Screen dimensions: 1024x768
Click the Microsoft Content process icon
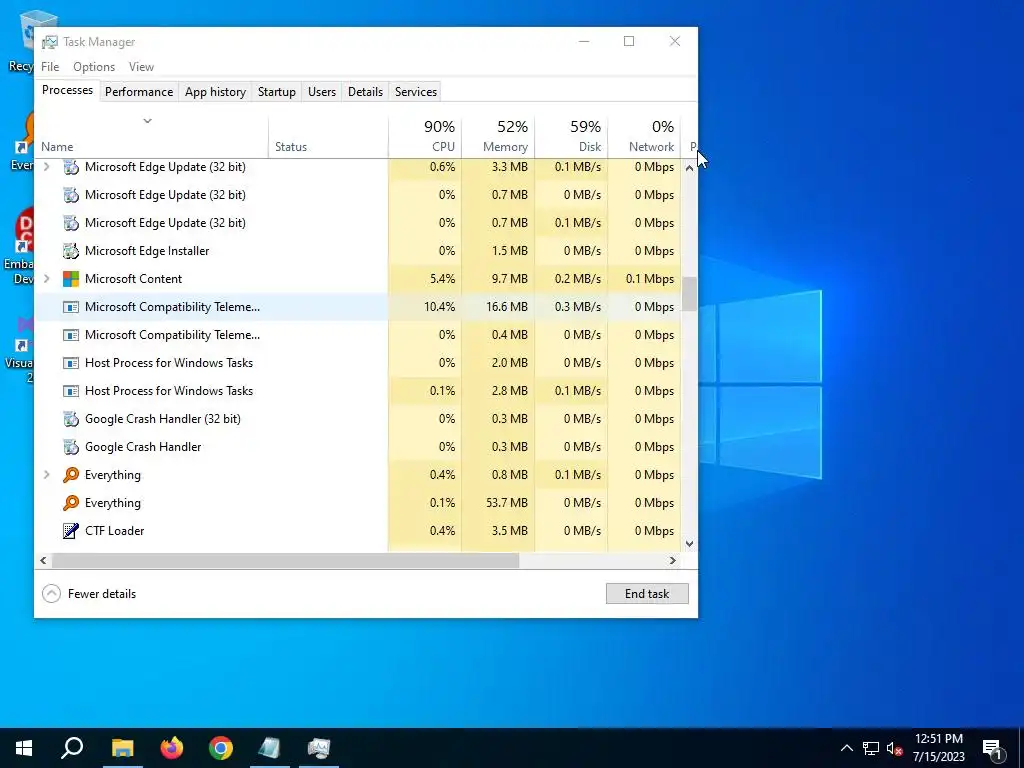(x=71, y=279)
